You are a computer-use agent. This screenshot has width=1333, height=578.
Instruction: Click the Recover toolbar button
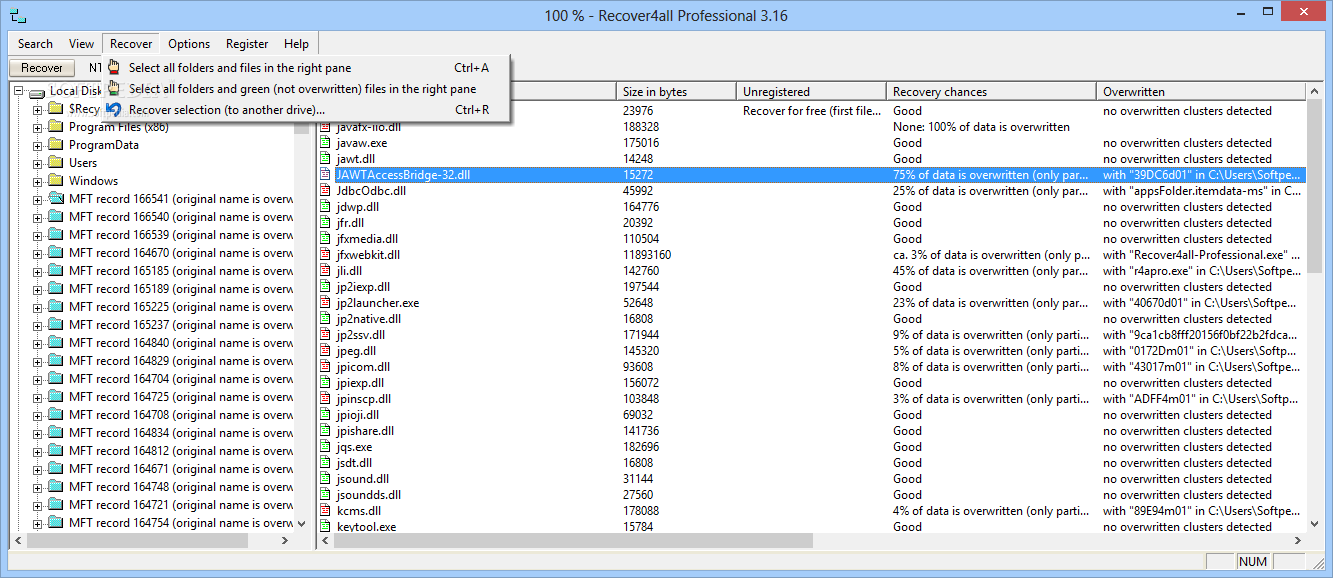42,68
